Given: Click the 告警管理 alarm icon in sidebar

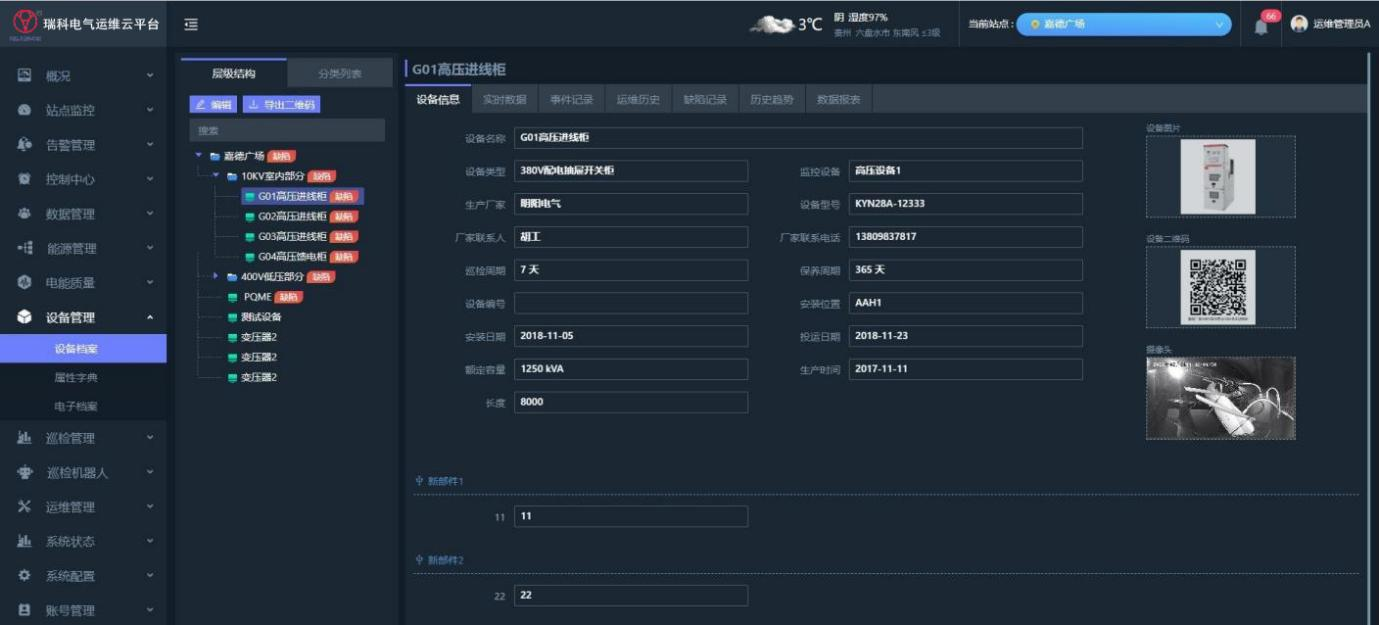Looking at the screenshot, I should [x=25, y=145].
